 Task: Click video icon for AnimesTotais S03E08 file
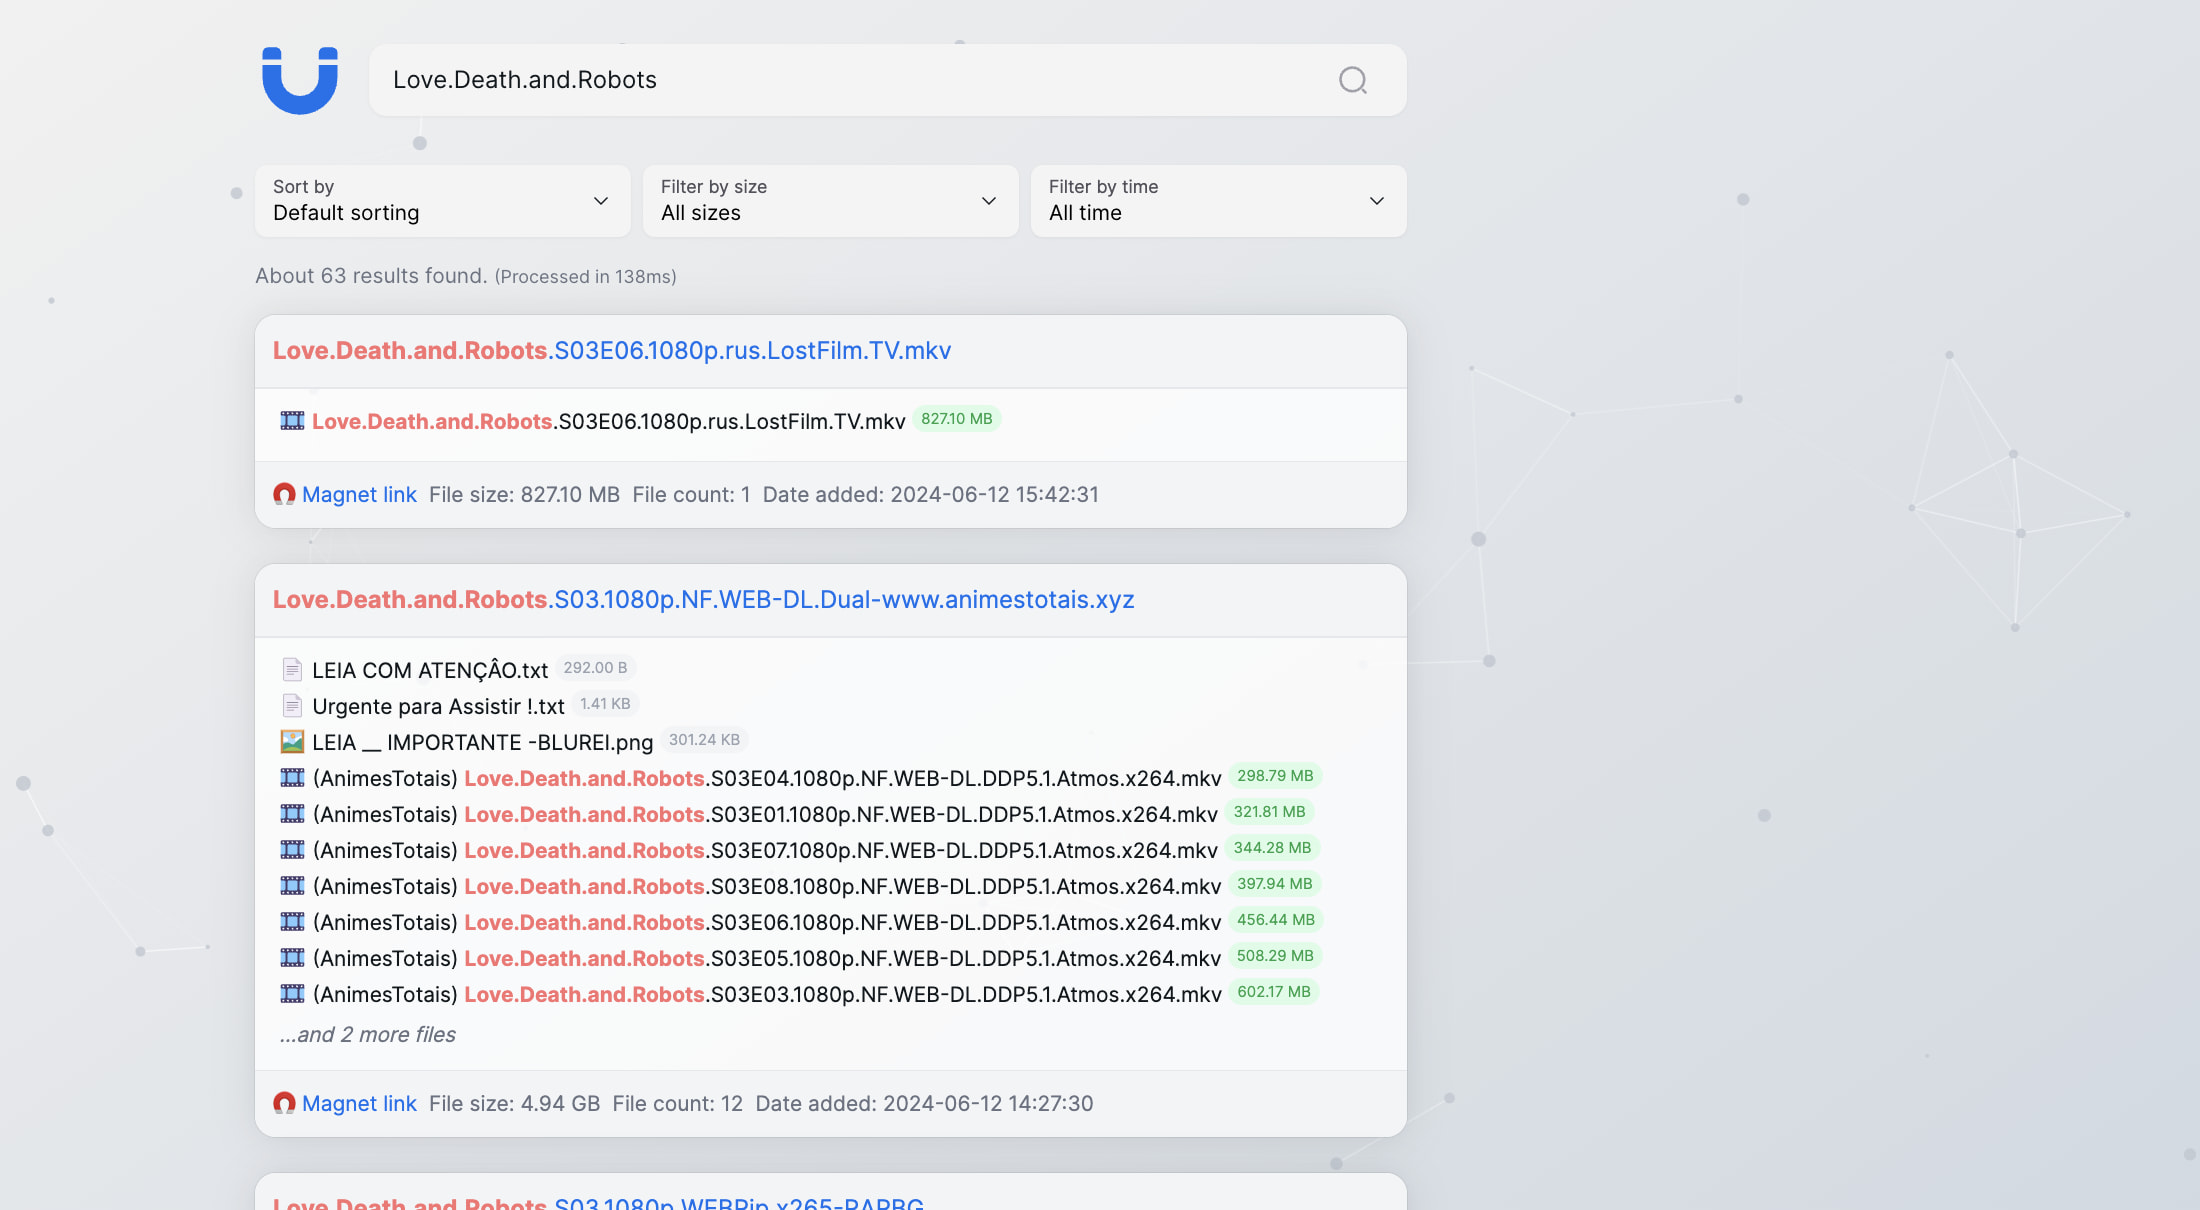292,885
